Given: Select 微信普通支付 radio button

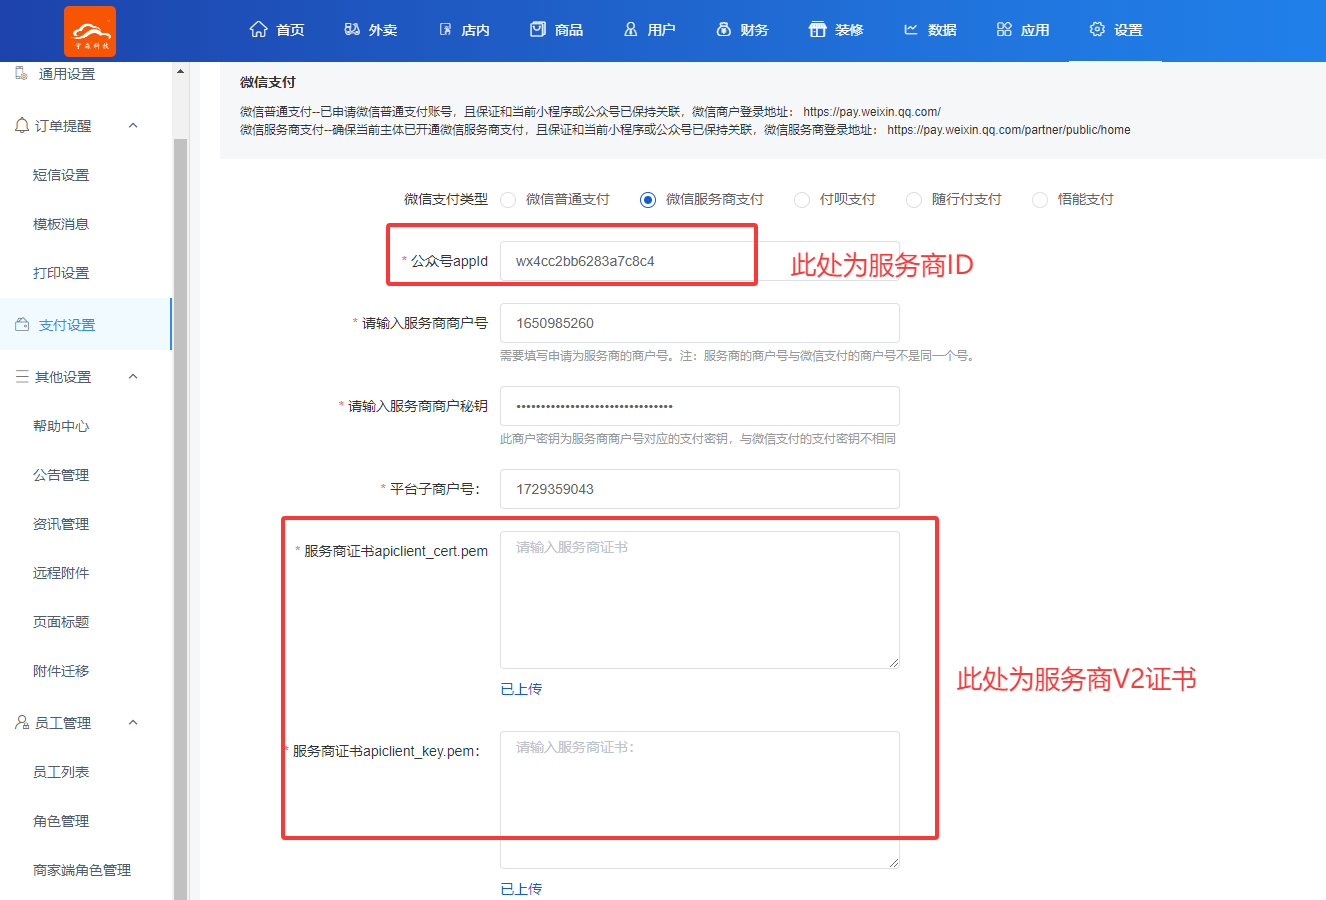Looking at the screenshot, I should [508, 200].
